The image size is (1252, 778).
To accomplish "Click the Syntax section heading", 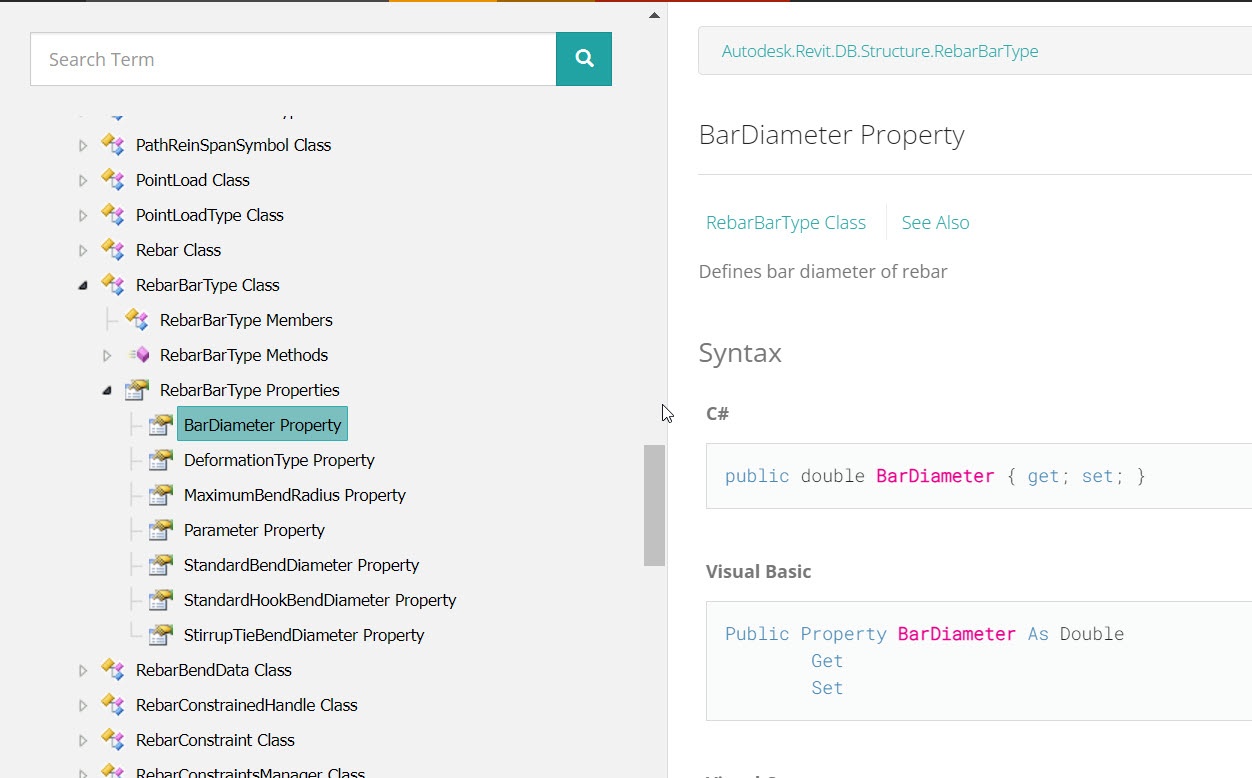I will (740, 353).
